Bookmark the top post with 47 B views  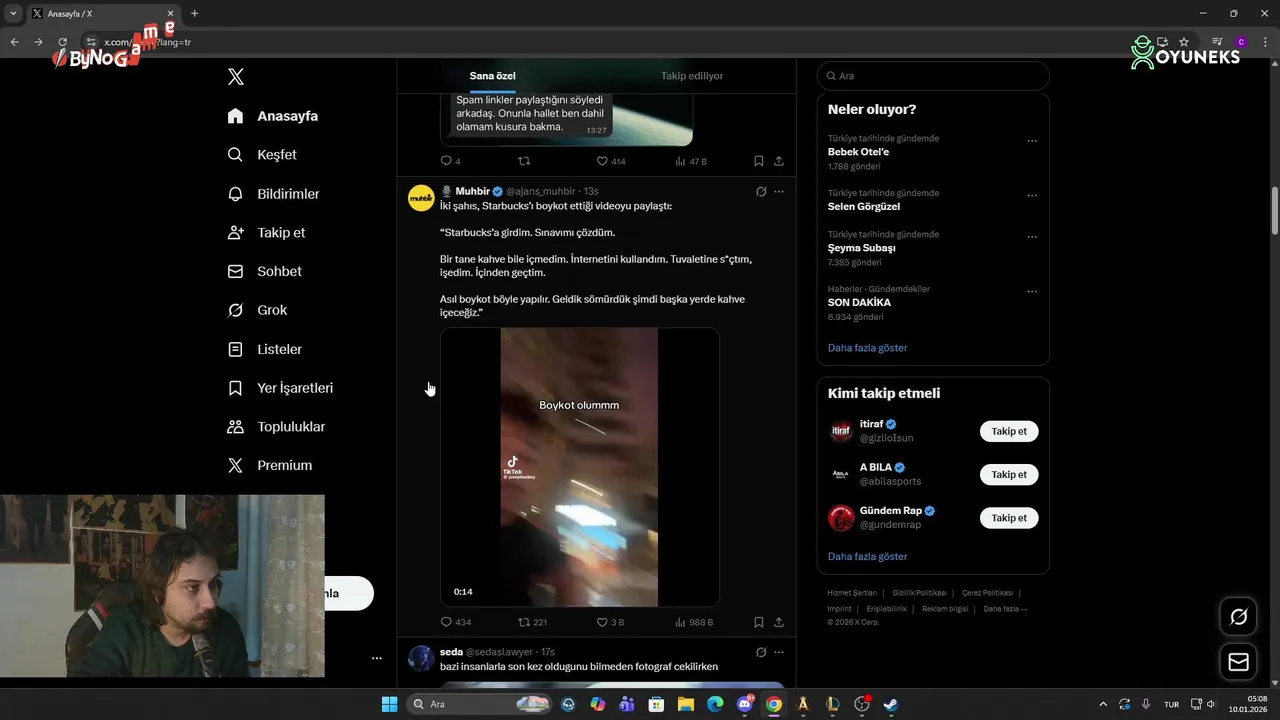[759, 161]
